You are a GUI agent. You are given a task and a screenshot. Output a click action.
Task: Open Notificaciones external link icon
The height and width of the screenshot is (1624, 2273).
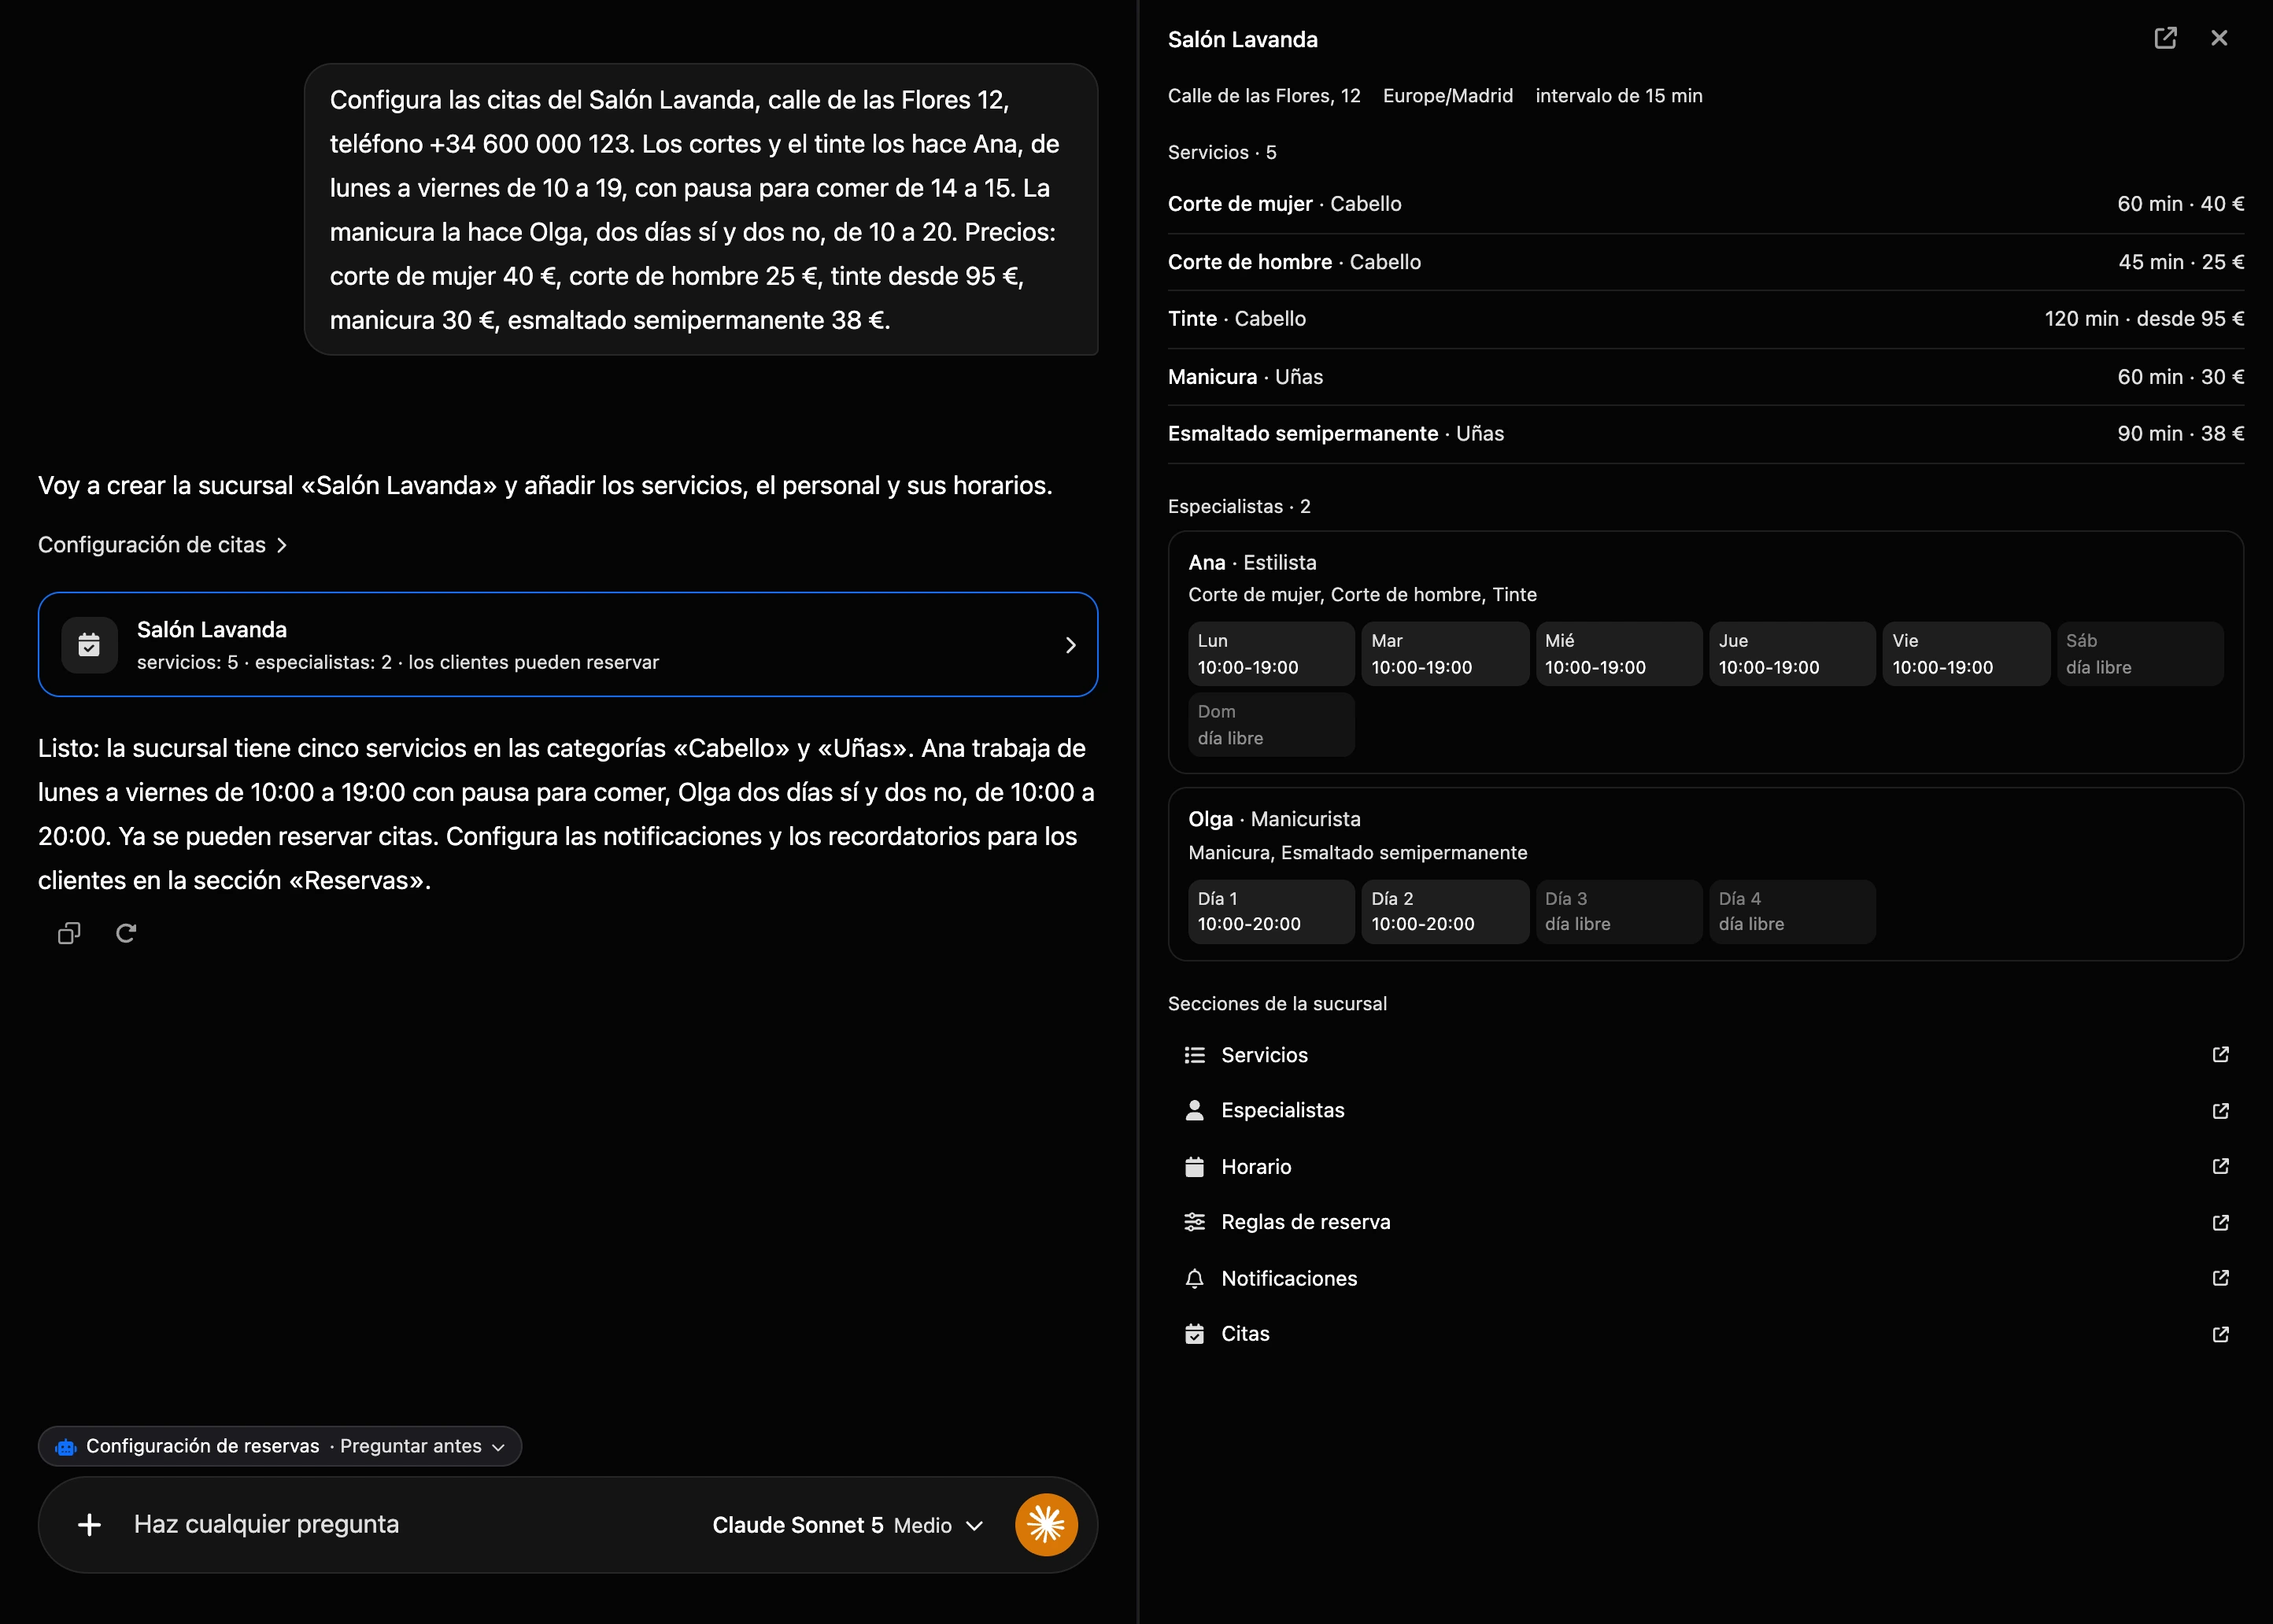tap(2220, 1278)
